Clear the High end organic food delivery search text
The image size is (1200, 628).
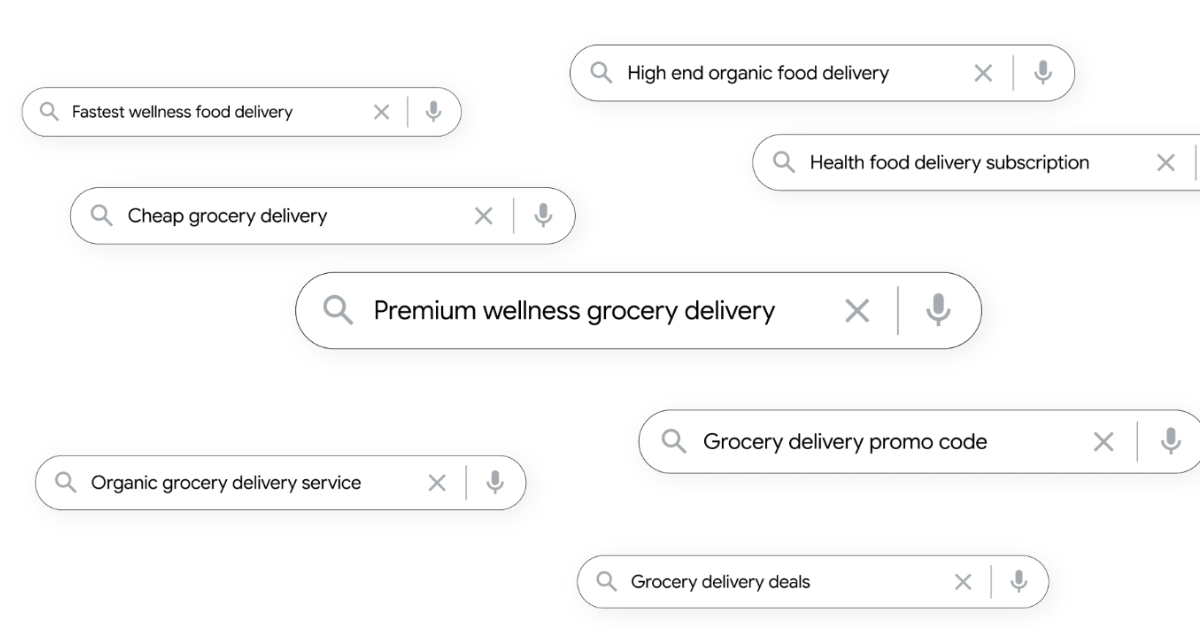click(982, 72)
